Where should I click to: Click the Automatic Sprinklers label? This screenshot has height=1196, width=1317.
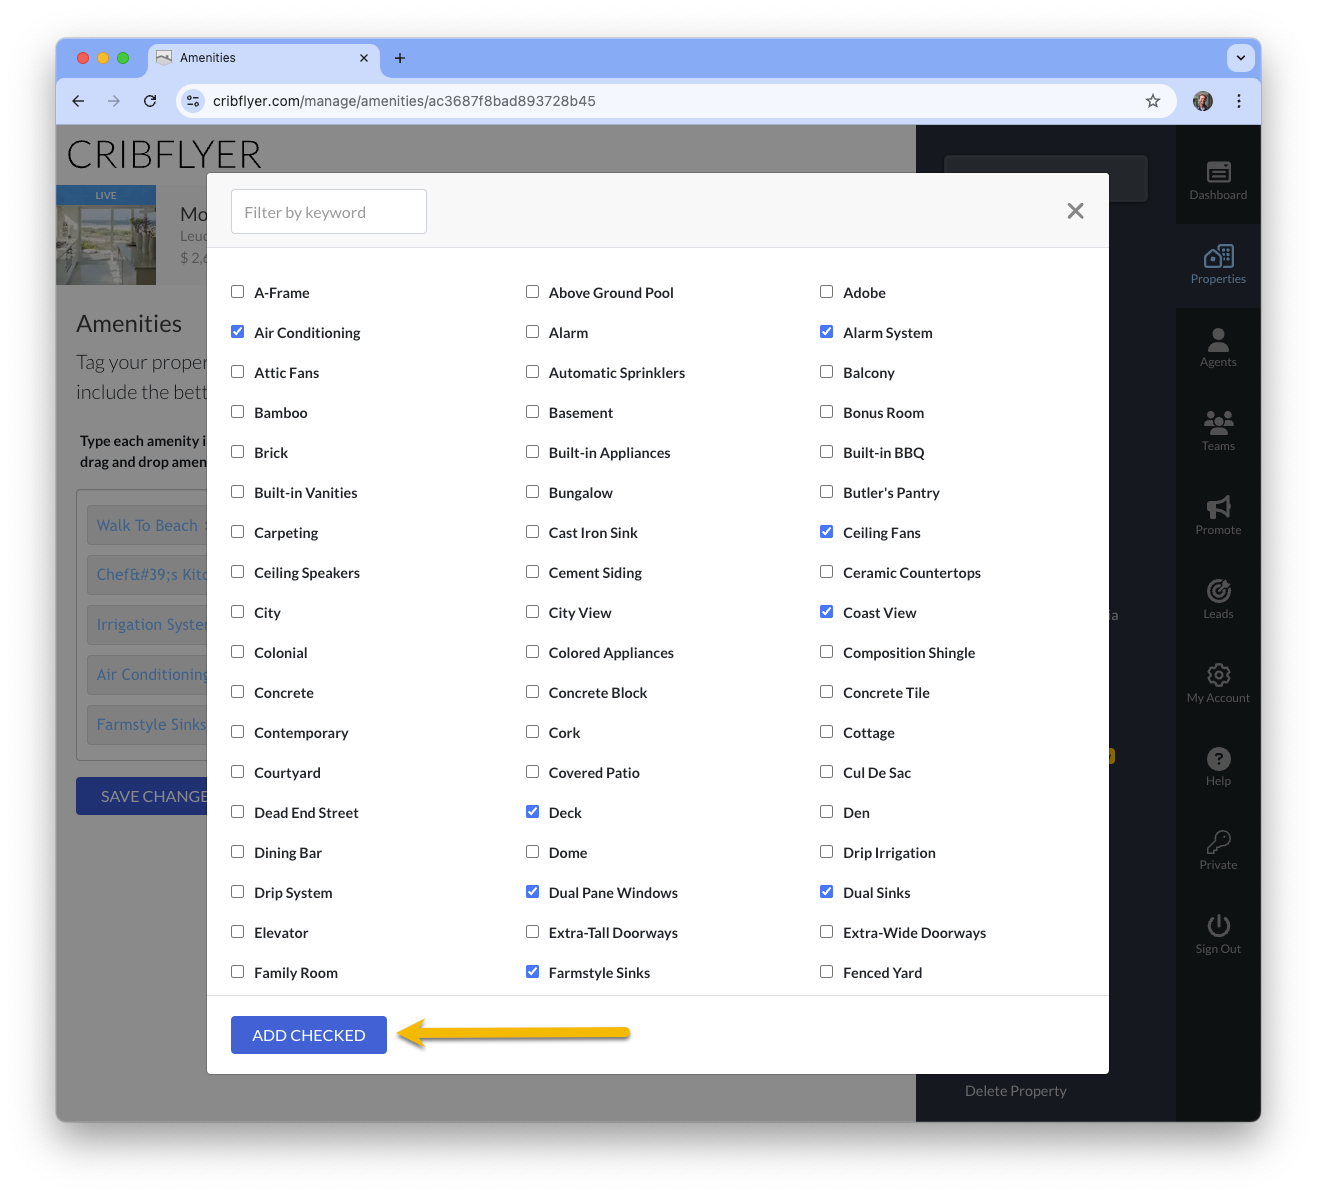[617, 373]
